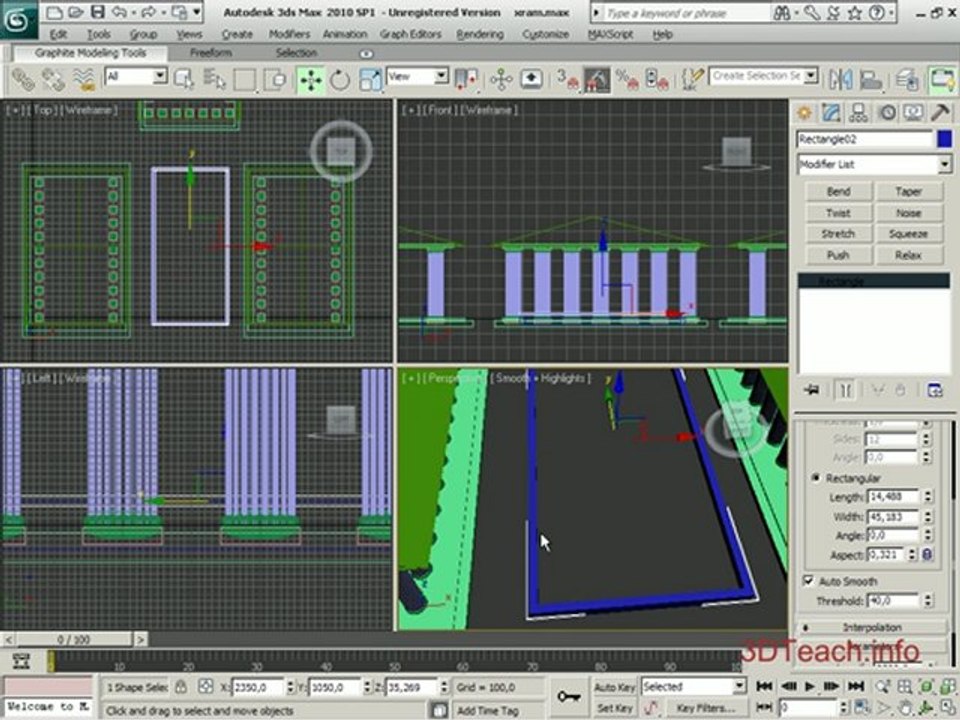Toggle Spinner Snap icon
The height and width of the screenshot is (720, 960).
pyautogui.click(x=656, y=80)
